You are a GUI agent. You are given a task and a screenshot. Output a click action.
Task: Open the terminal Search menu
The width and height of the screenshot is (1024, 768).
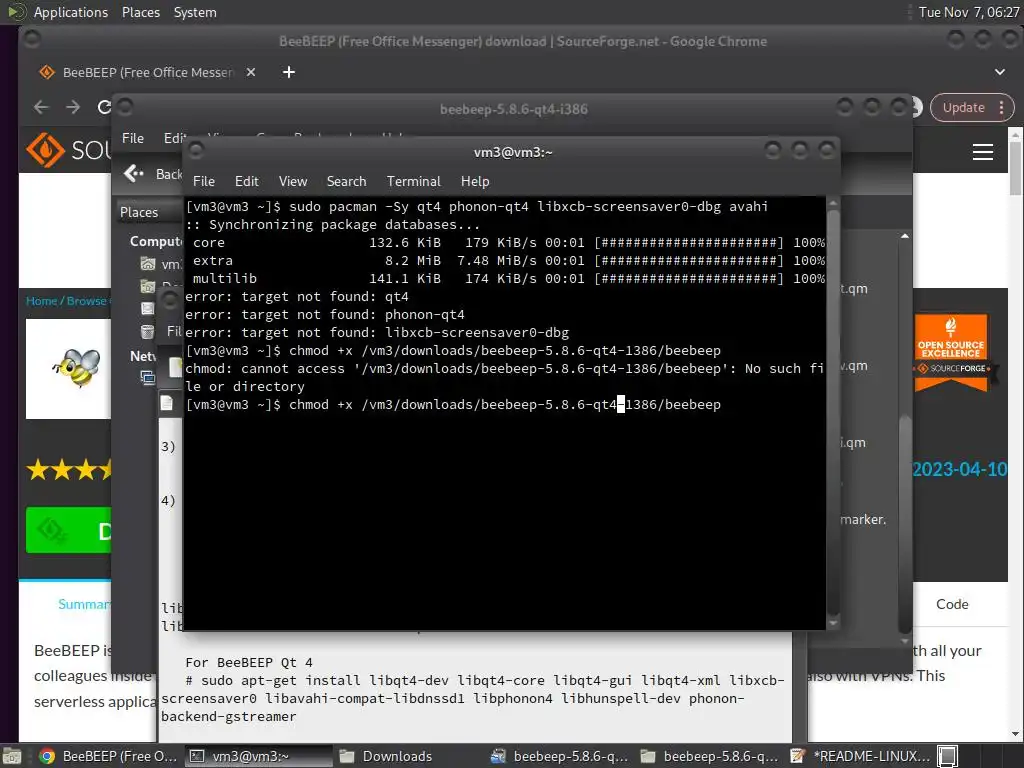tap(346, 182)
